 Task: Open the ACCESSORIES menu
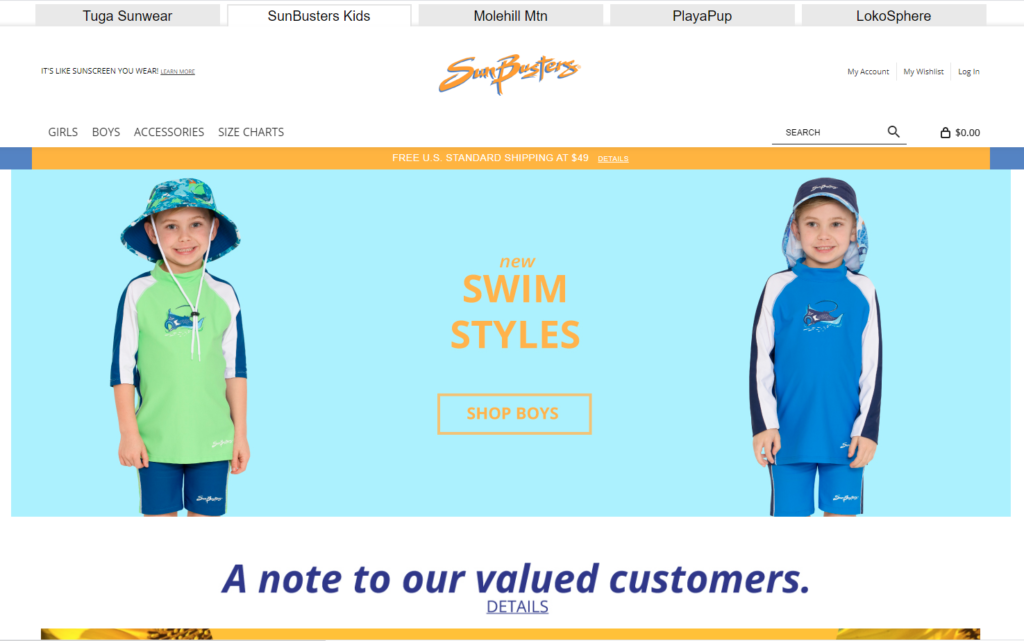[169, 132]
